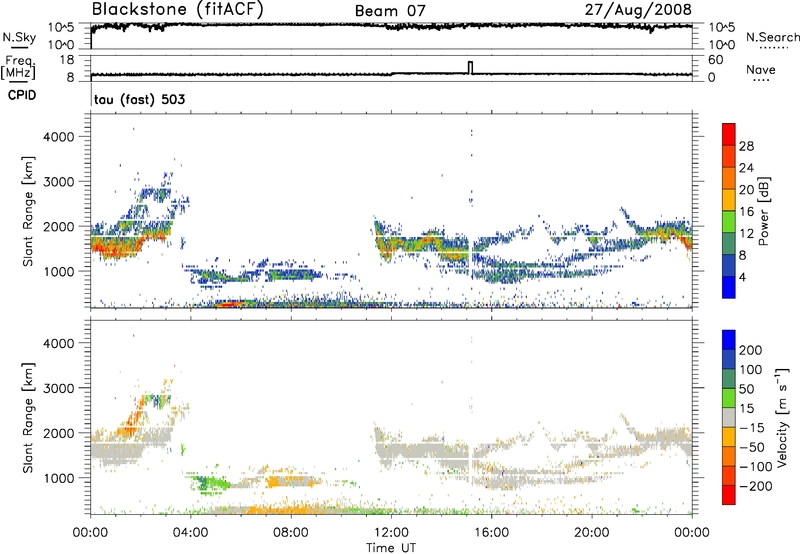Image resolution: width=800 pixels, height=554 pixels.
Task: Click the frequency spike near 15:00 UT
Action: [470, 68]
